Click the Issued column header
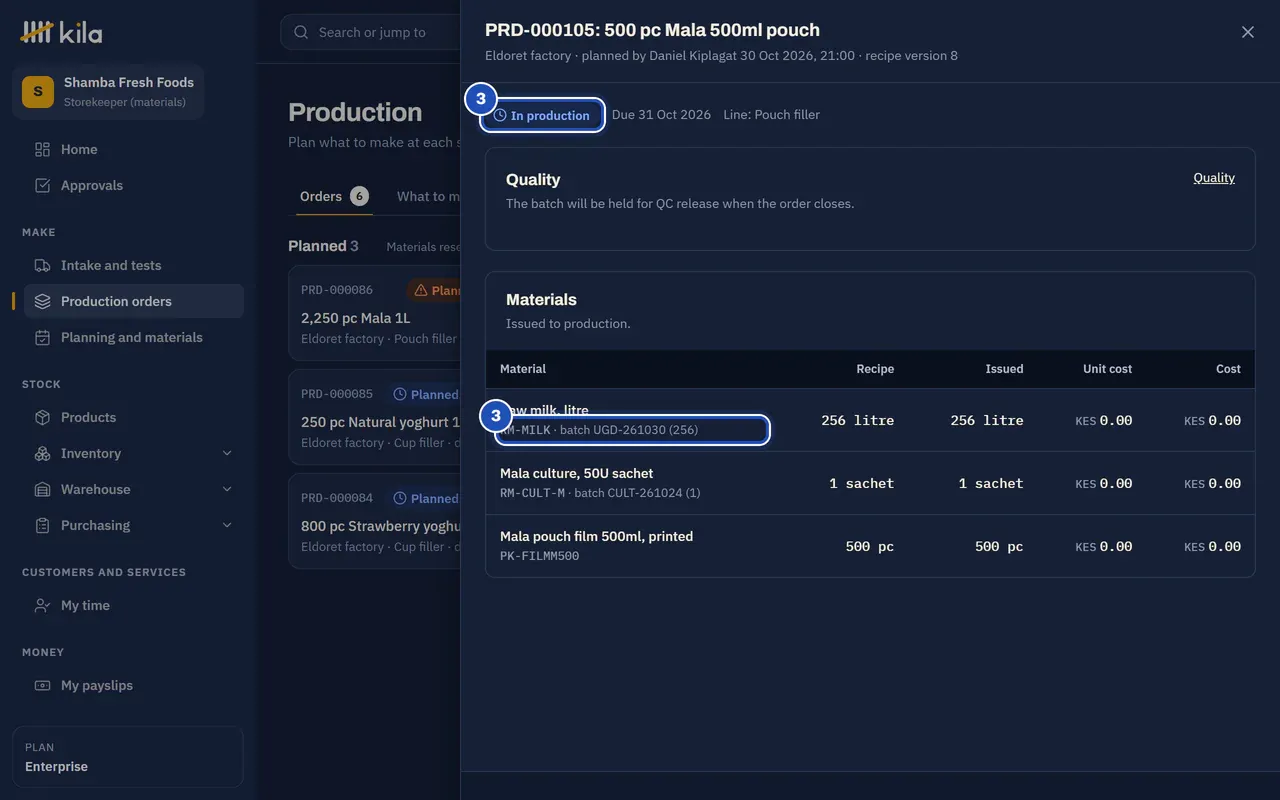 click(1004, 369)
